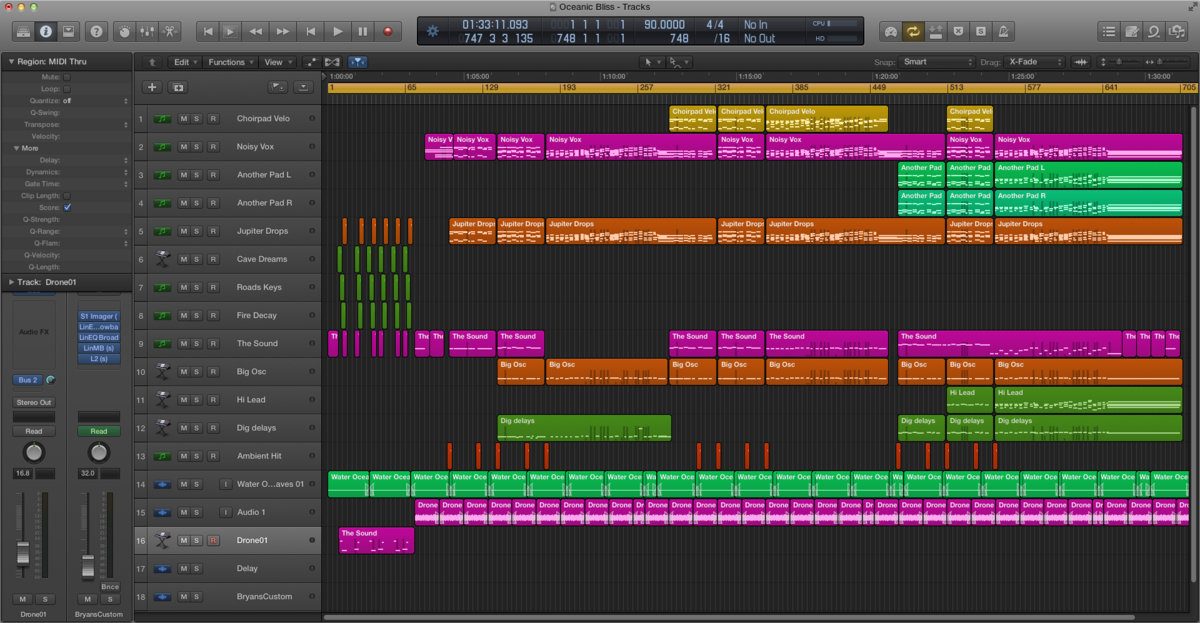Click the Stereo Out output button
The height and width of the screenshot is (623, 1200).
coord(33,402)
